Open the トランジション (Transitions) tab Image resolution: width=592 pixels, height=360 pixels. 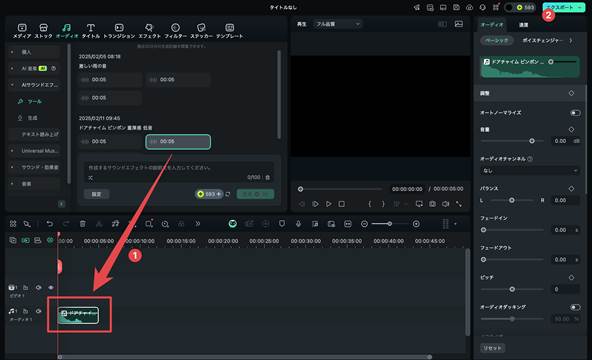(x=119, y=31)
